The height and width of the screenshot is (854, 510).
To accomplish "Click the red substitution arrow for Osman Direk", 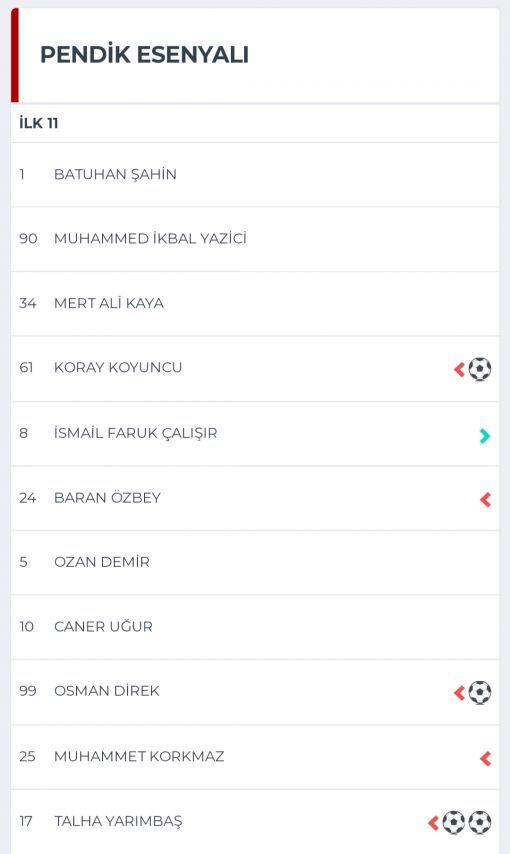I will [x=459, y=693].
